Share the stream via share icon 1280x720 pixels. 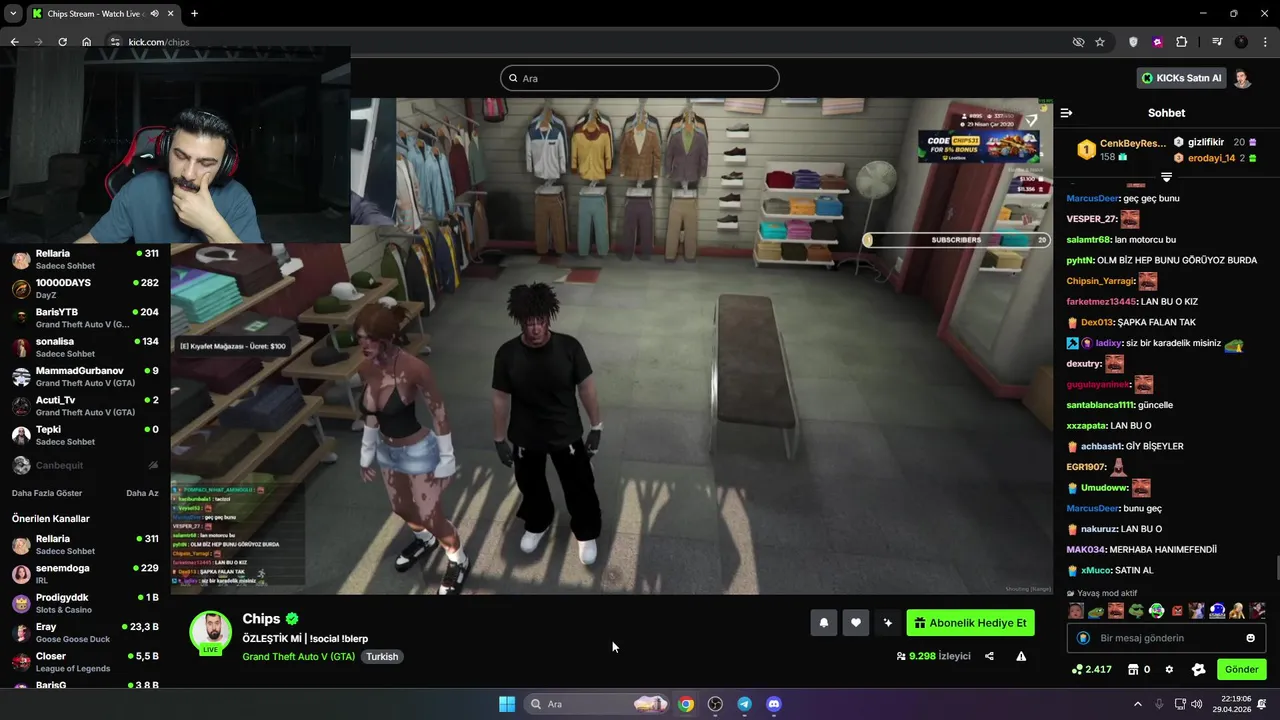click(989, 656)
